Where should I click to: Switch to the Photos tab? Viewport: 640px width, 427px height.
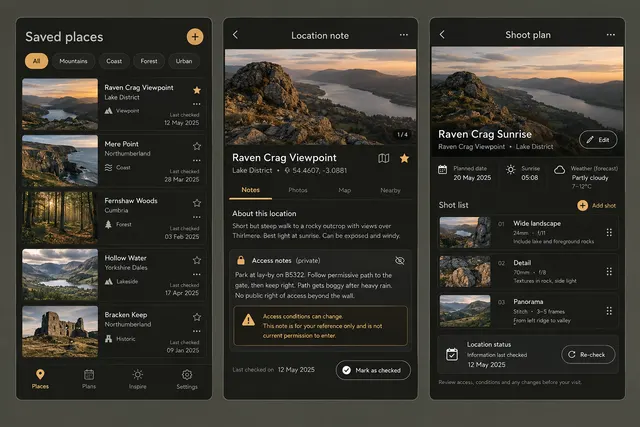(x=298, y=190)
